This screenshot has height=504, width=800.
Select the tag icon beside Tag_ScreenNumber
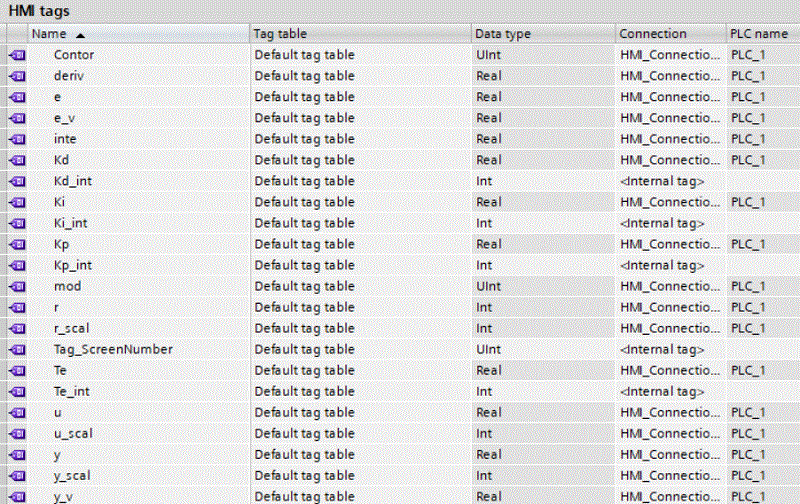16,349
